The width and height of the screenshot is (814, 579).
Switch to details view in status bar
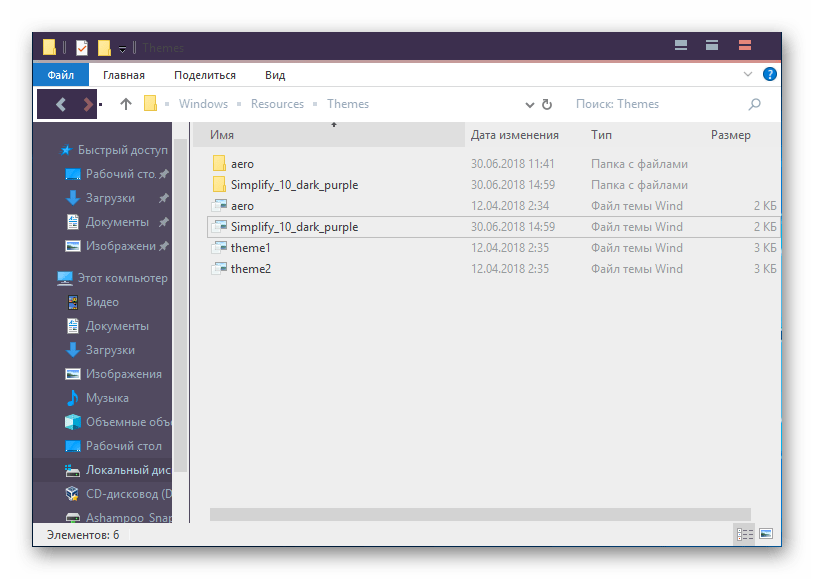[x=744, y=534]
